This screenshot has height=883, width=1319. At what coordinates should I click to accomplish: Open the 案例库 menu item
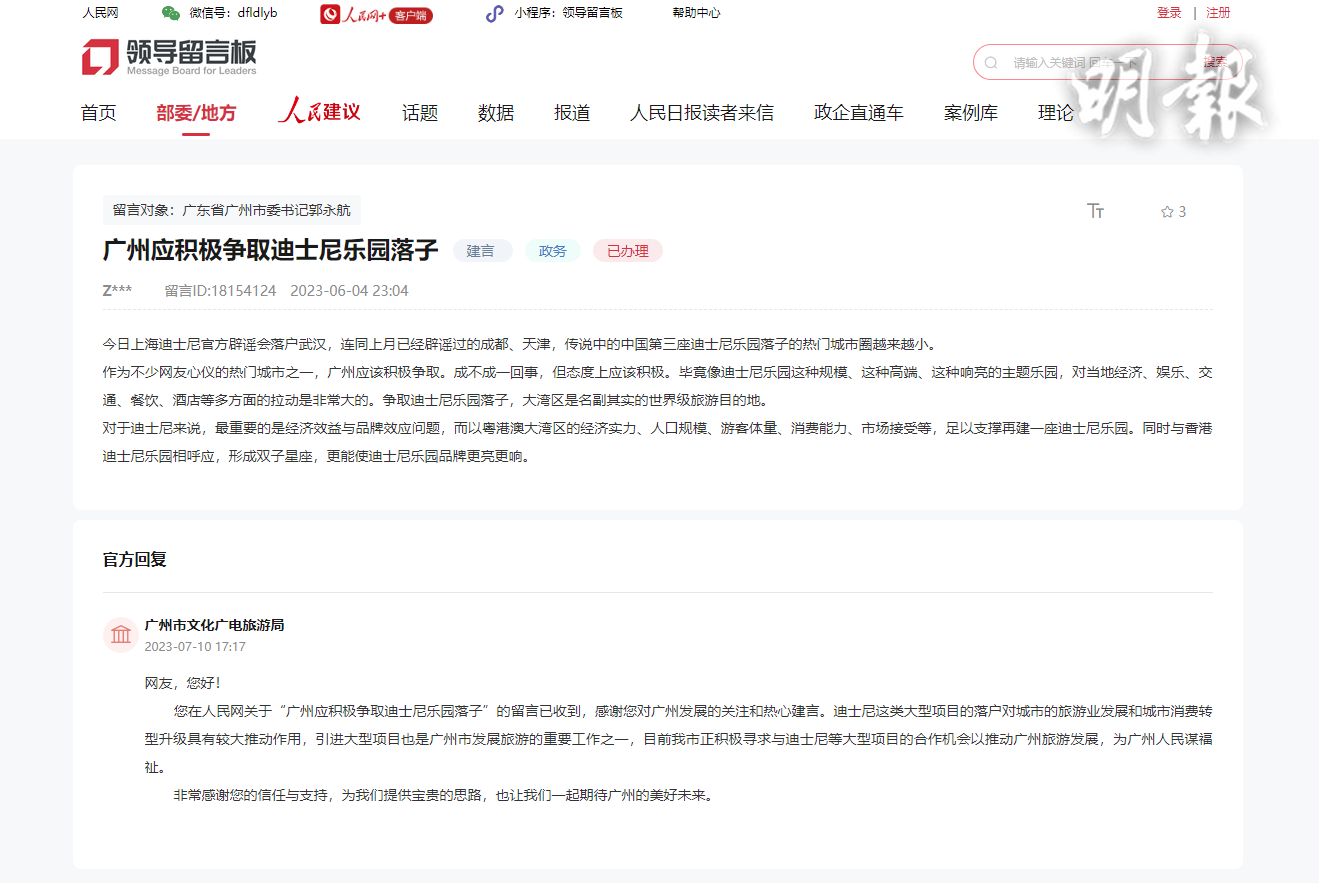pos(970,113)
